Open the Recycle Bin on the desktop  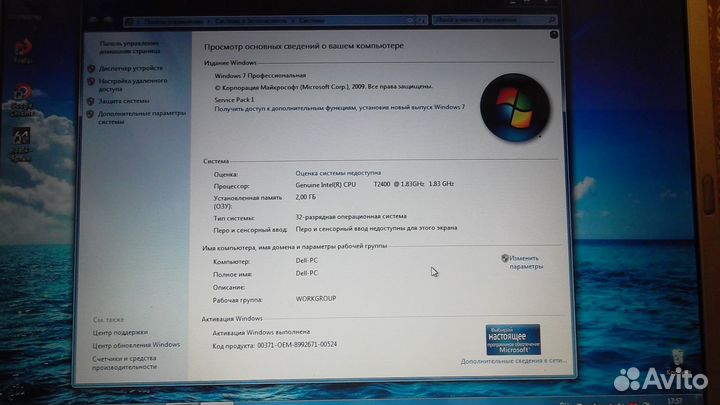[x=677, y=361]
